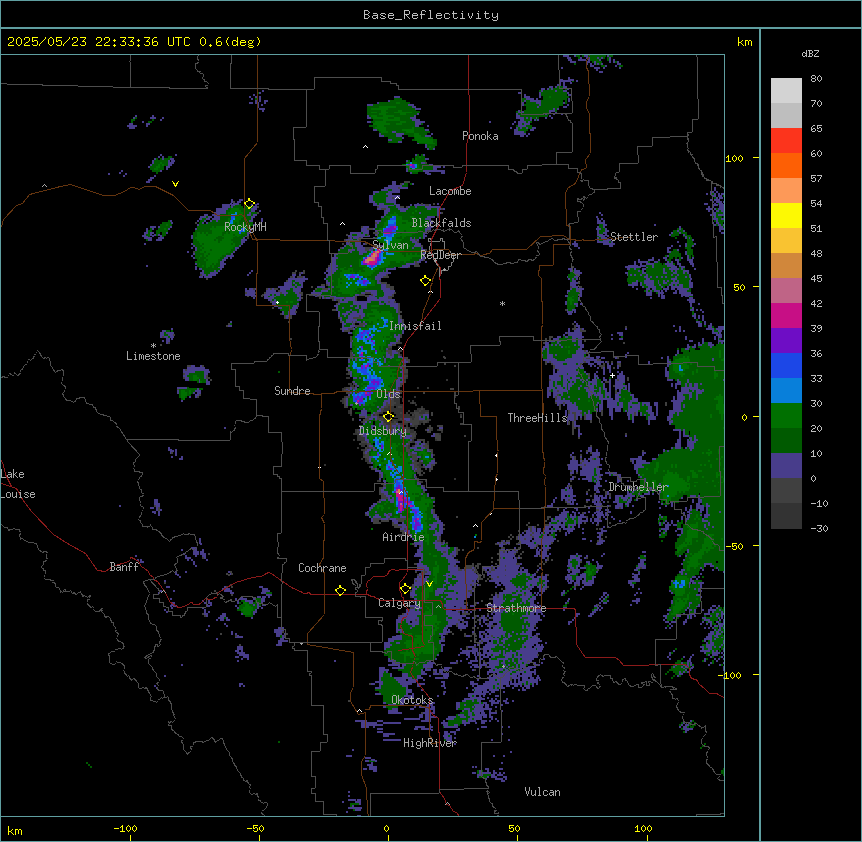Select the red legend swatch between 65 and 60
Image resolution: width=862 pixels, height=842 pixels.
point(786,140)
